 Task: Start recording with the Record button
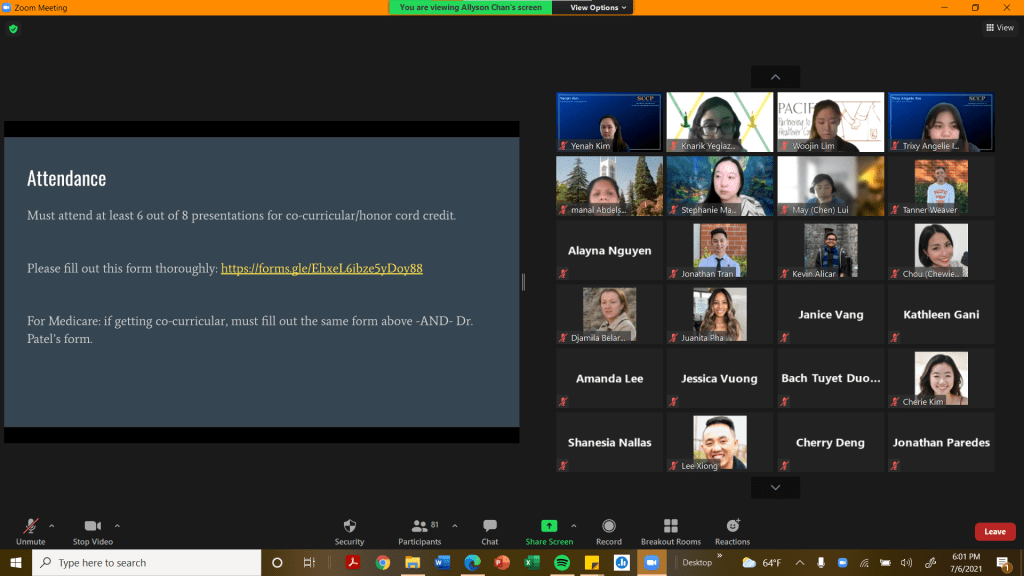point(609,526)
